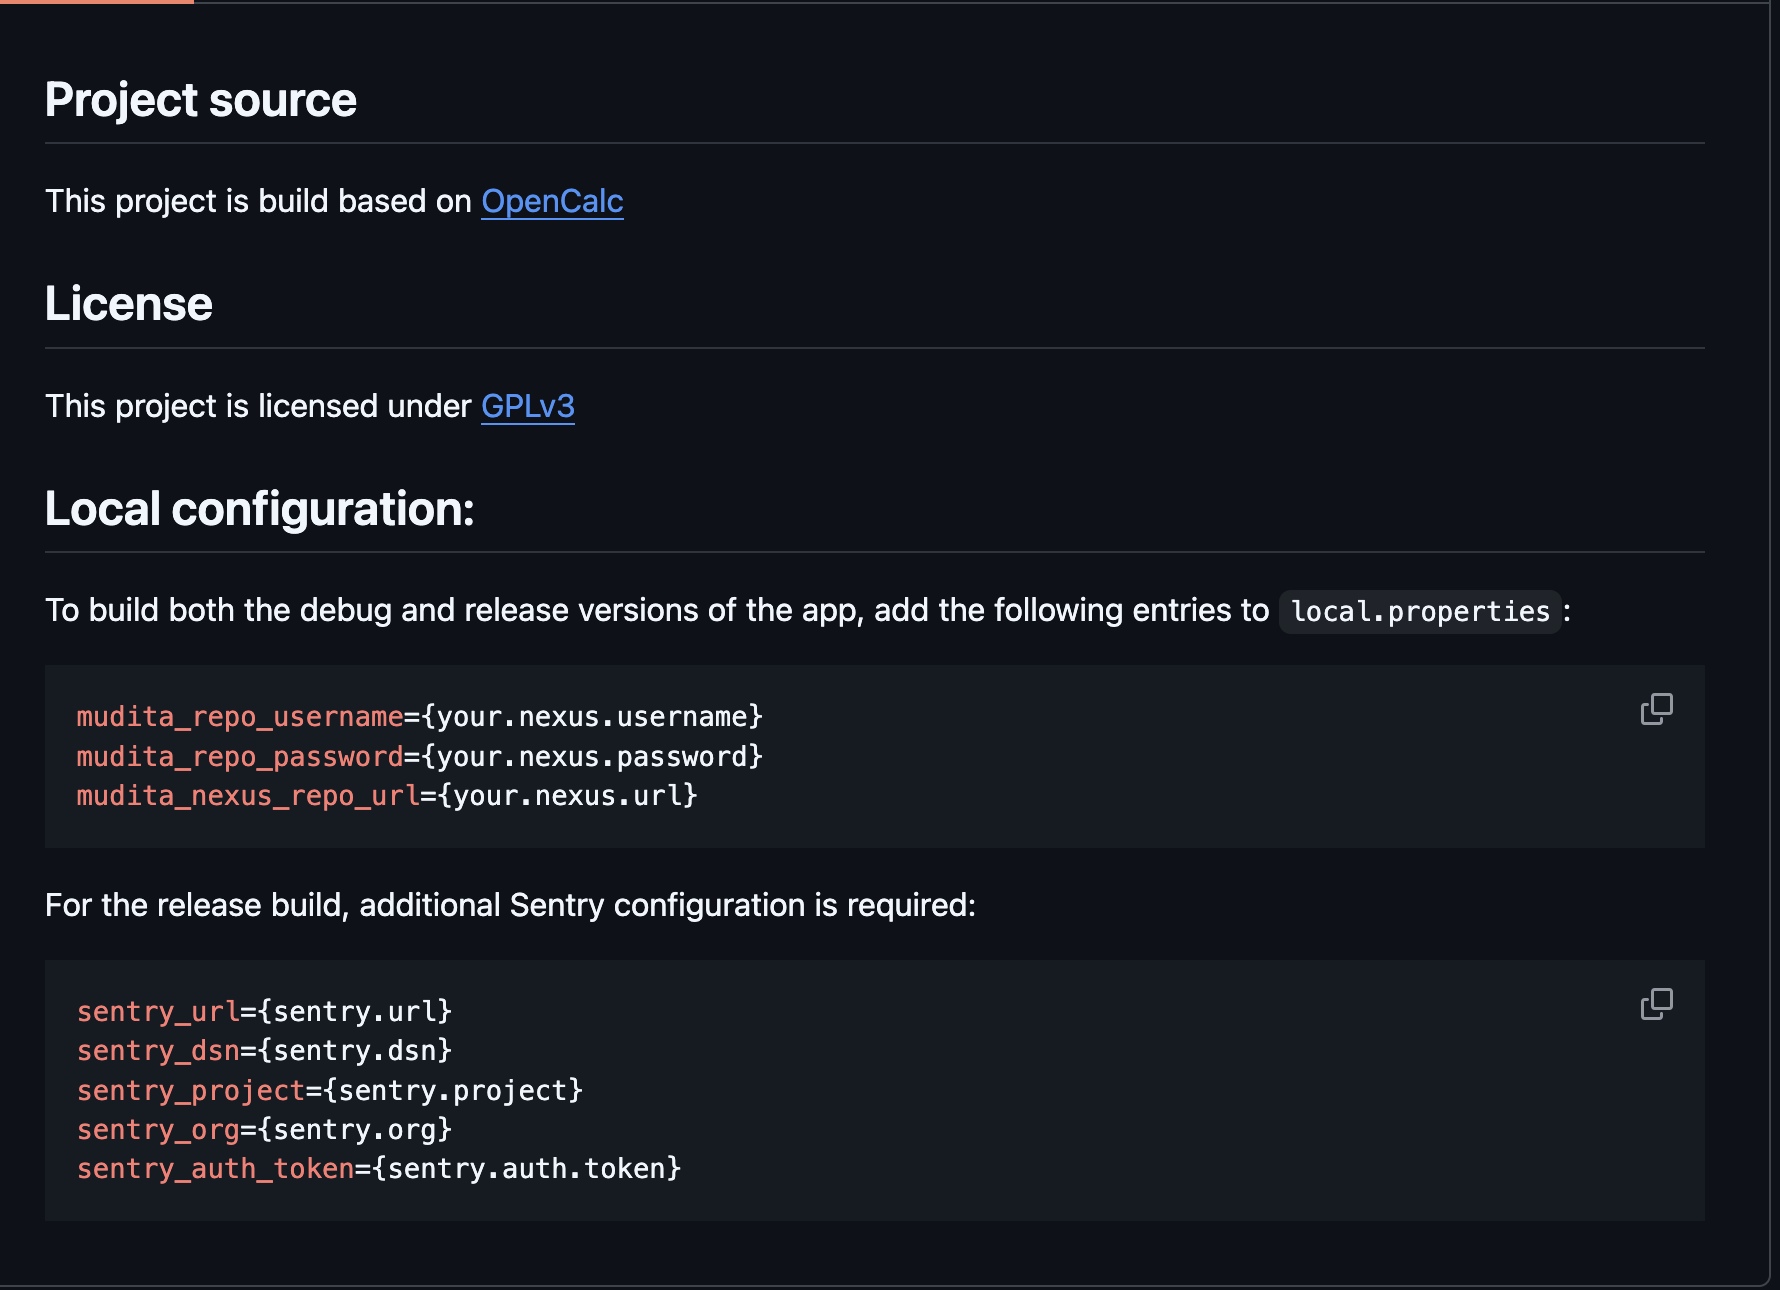The height and width of the screenshot is (1290, 1780).
Task: Click the Local configuration heading
Action: 259,509
